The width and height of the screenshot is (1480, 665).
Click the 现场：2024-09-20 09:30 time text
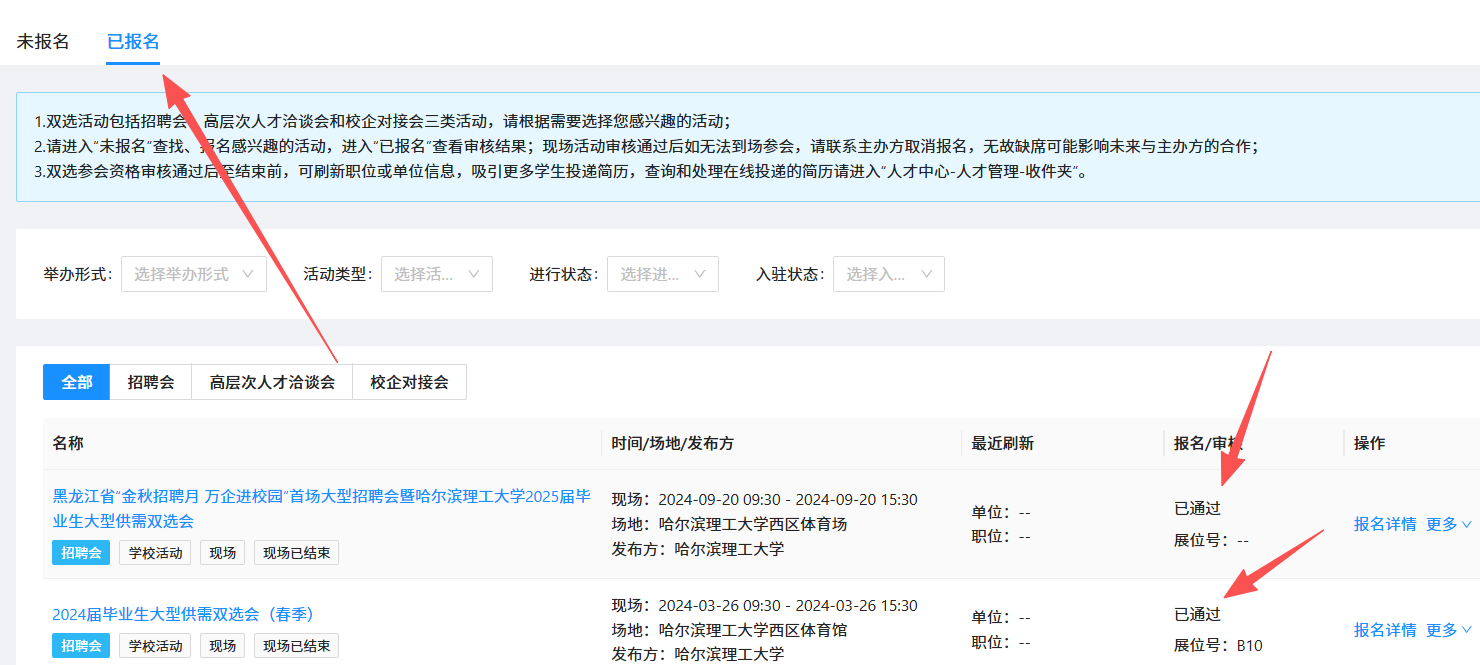coord(765,499)
